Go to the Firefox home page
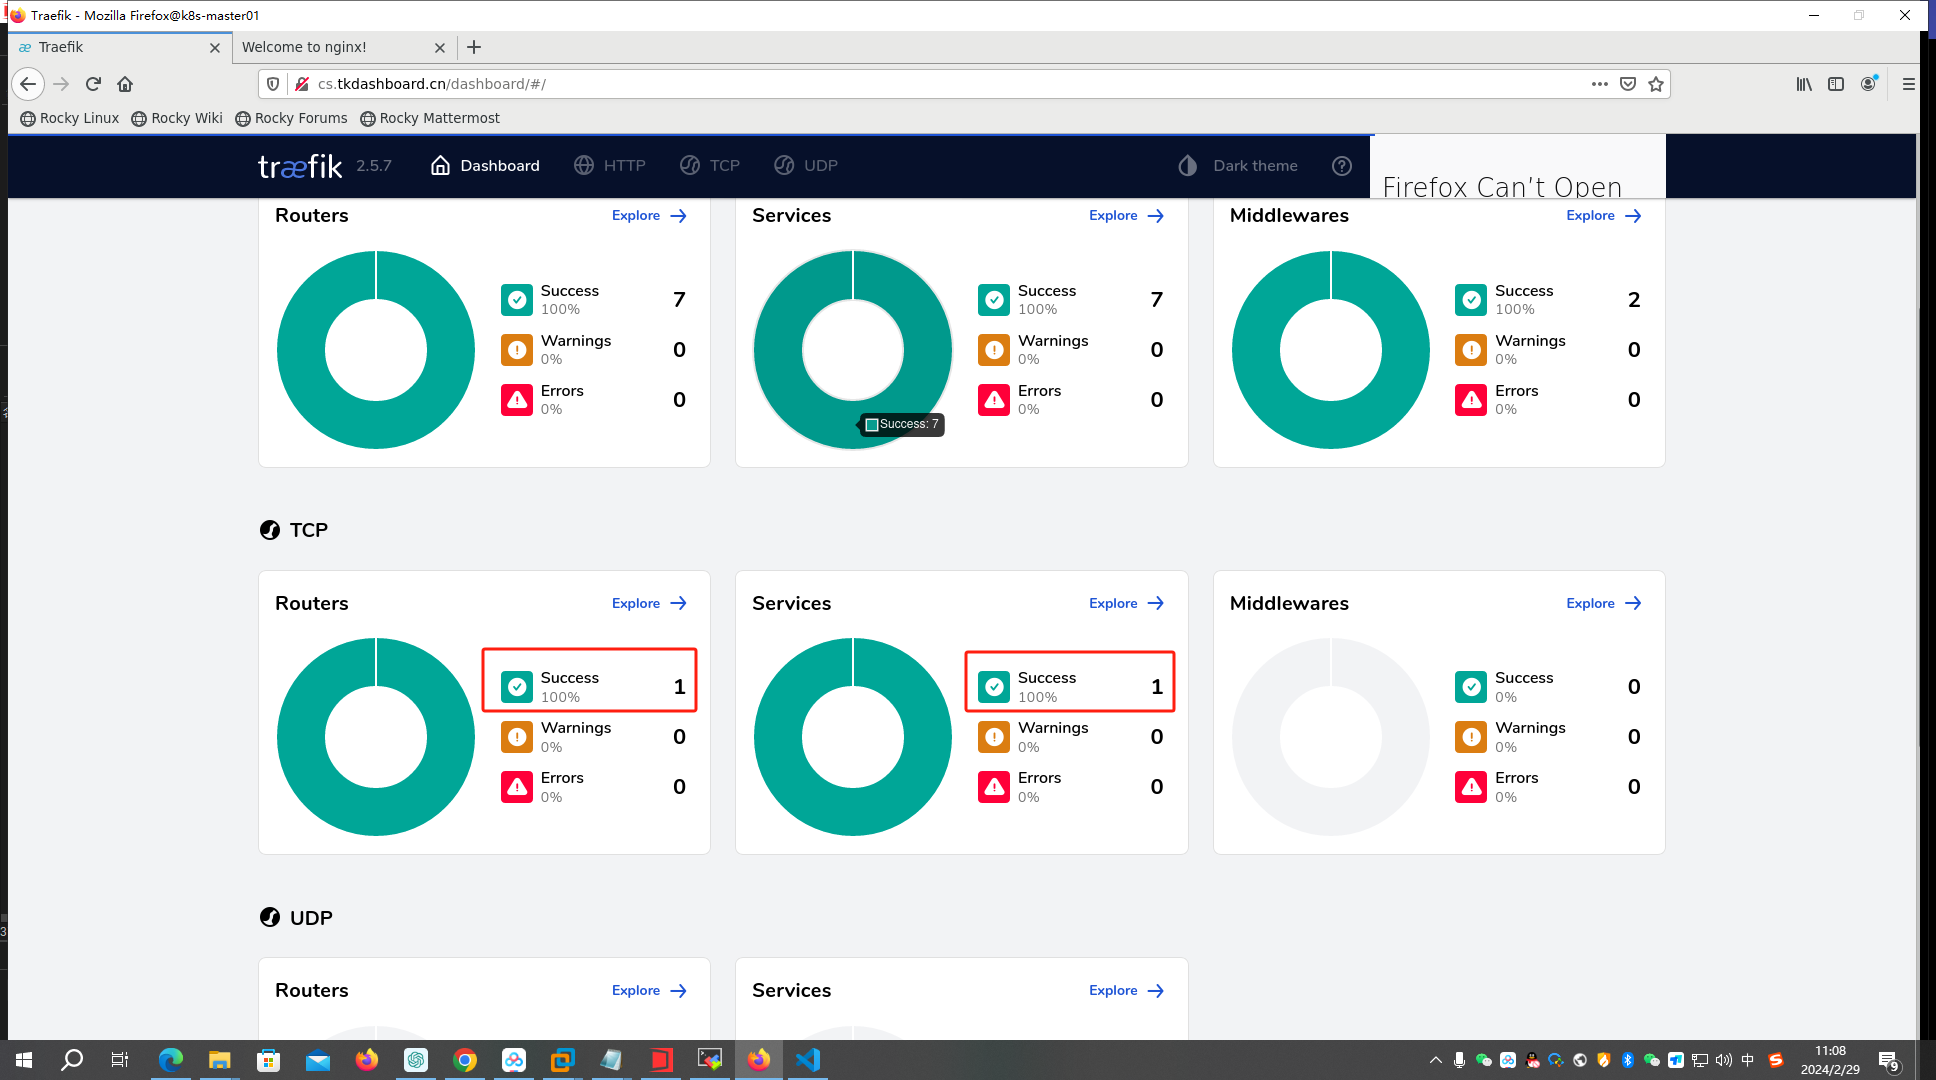The height and width of the screenshot is (1080, 1936). (x=125, y=84)
